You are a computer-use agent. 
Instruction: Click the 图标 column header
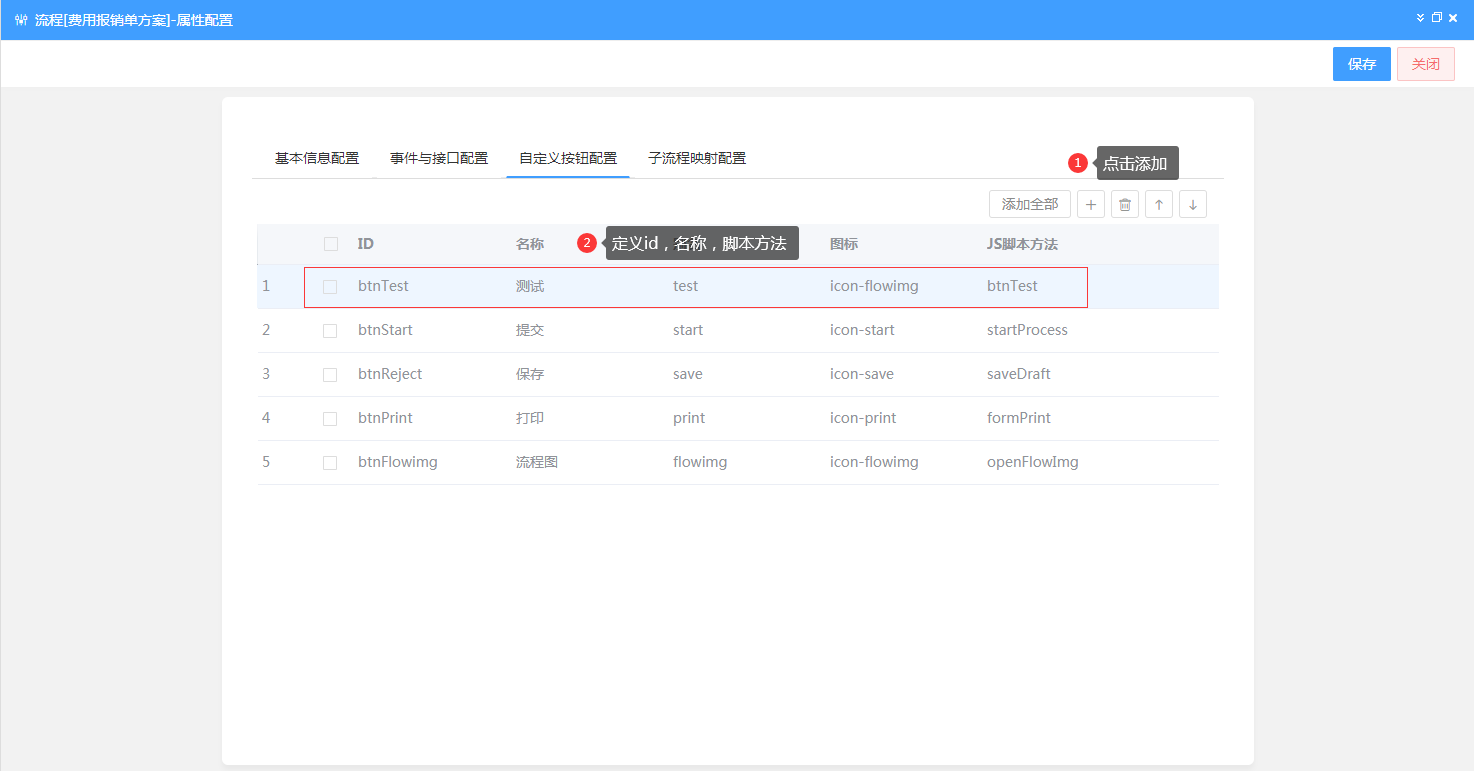(844, 244)
